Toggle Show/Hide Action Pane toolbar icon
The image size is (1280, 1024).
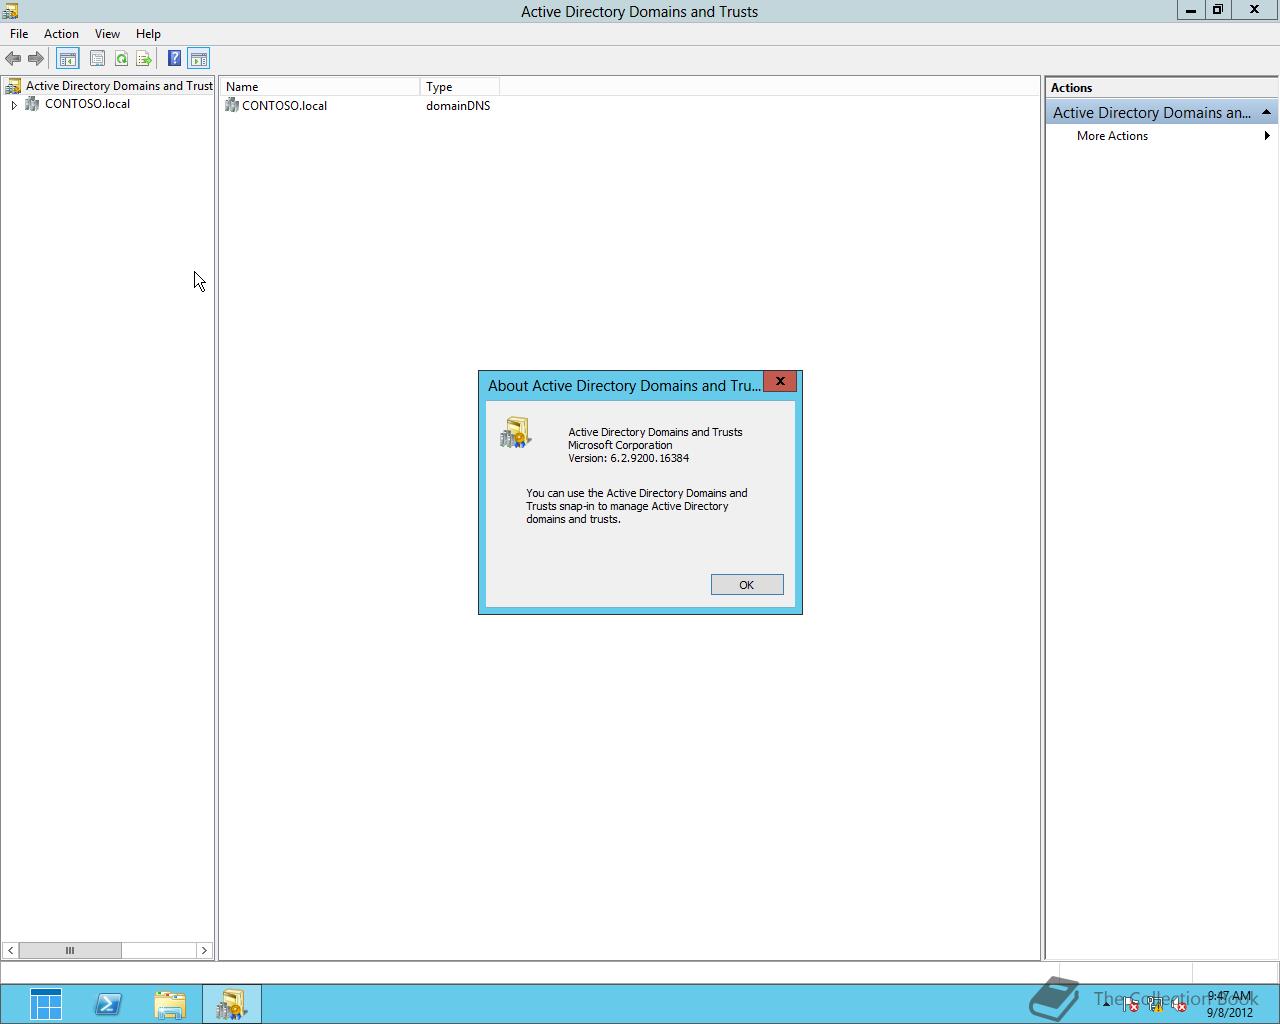(199, 59)
